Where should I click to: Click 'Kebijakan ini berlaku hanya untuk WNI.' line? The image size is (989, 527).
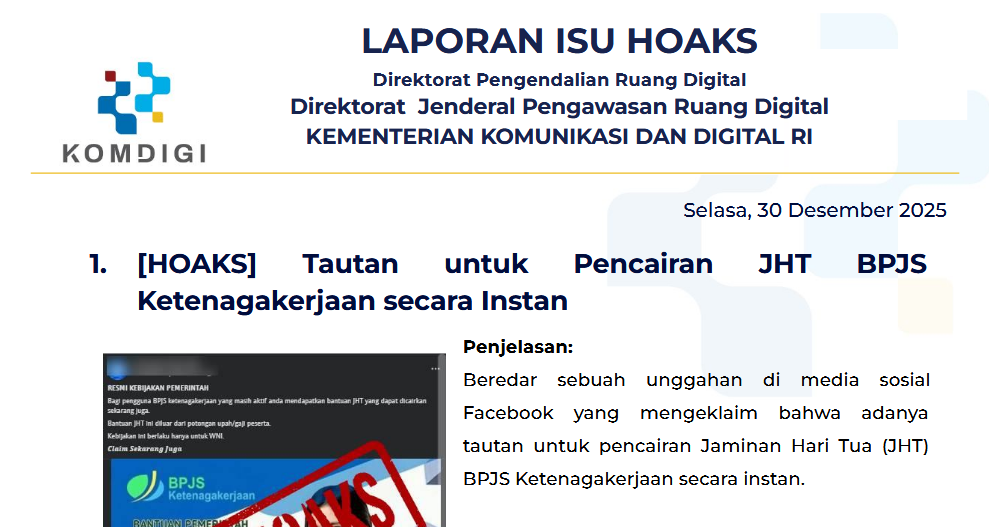coord(166,436)
